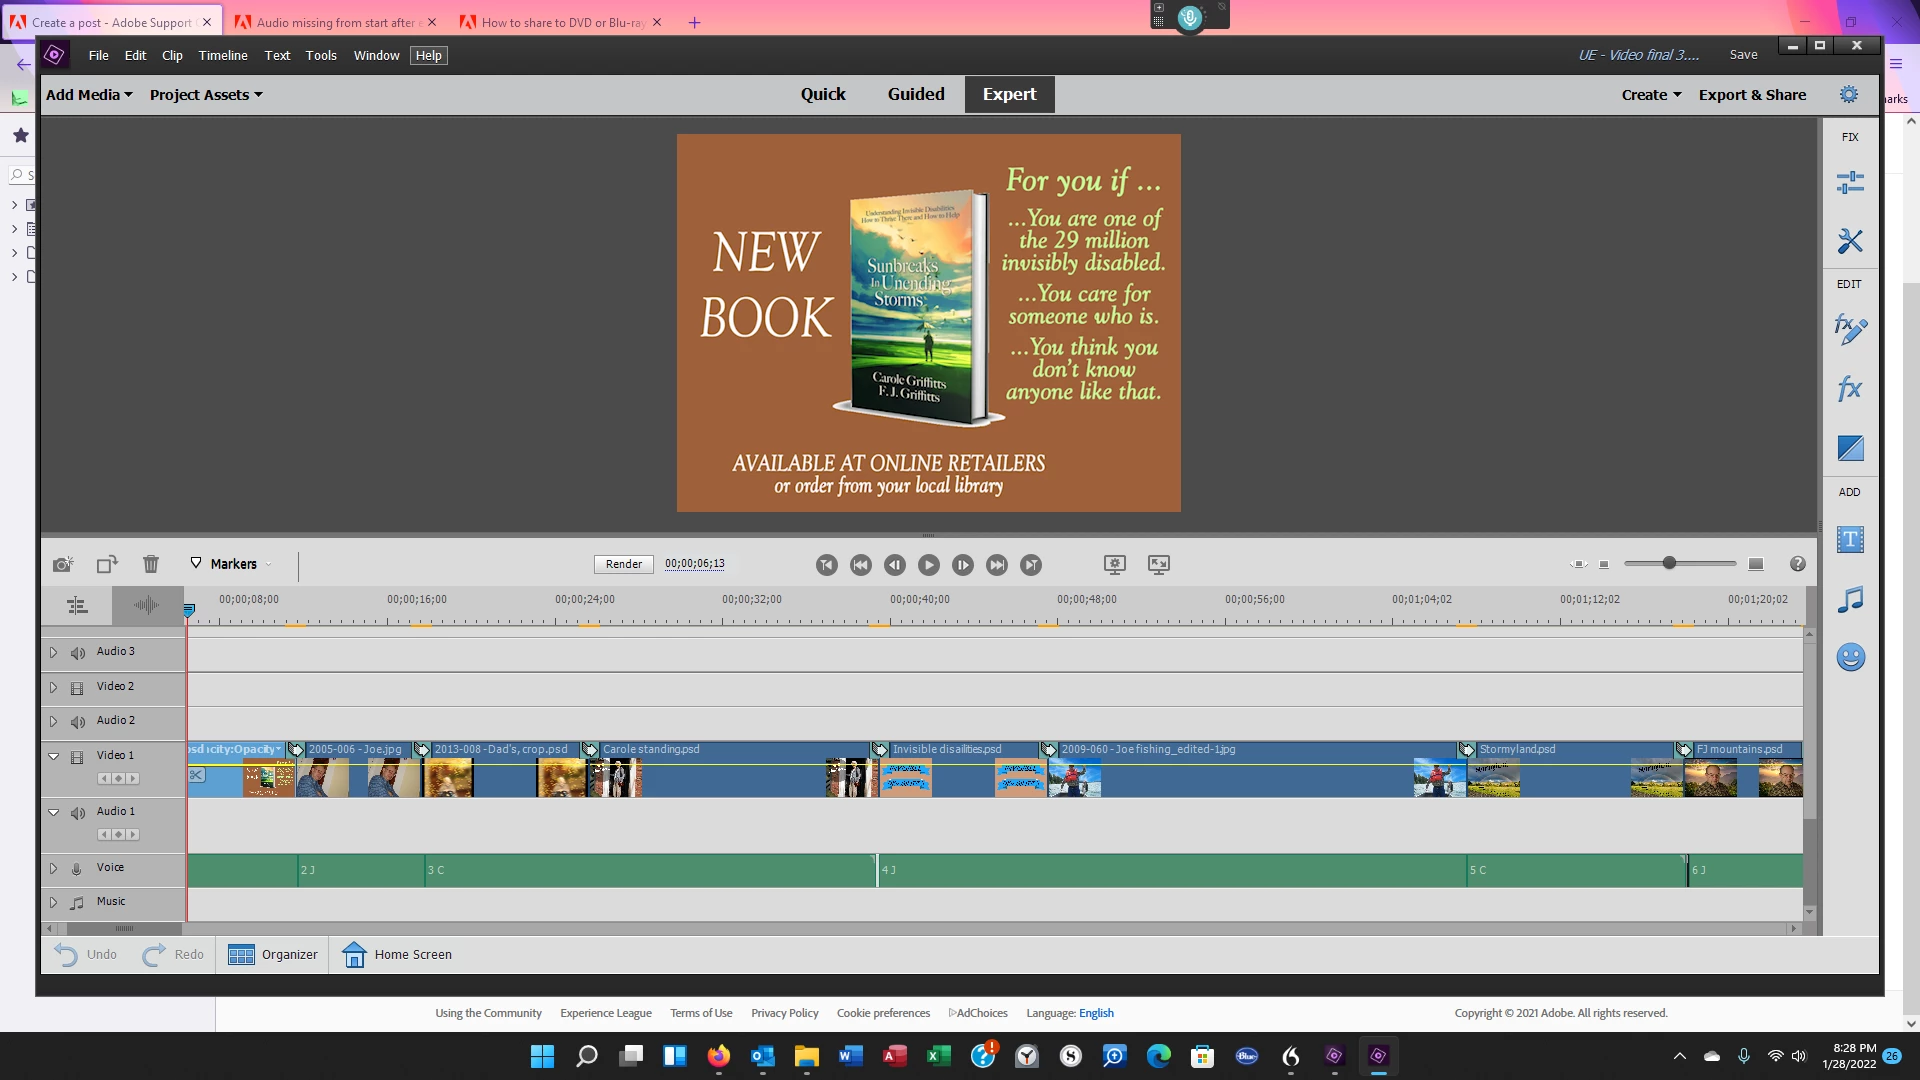Switch to the Guided tab

[x=915, y=94]
